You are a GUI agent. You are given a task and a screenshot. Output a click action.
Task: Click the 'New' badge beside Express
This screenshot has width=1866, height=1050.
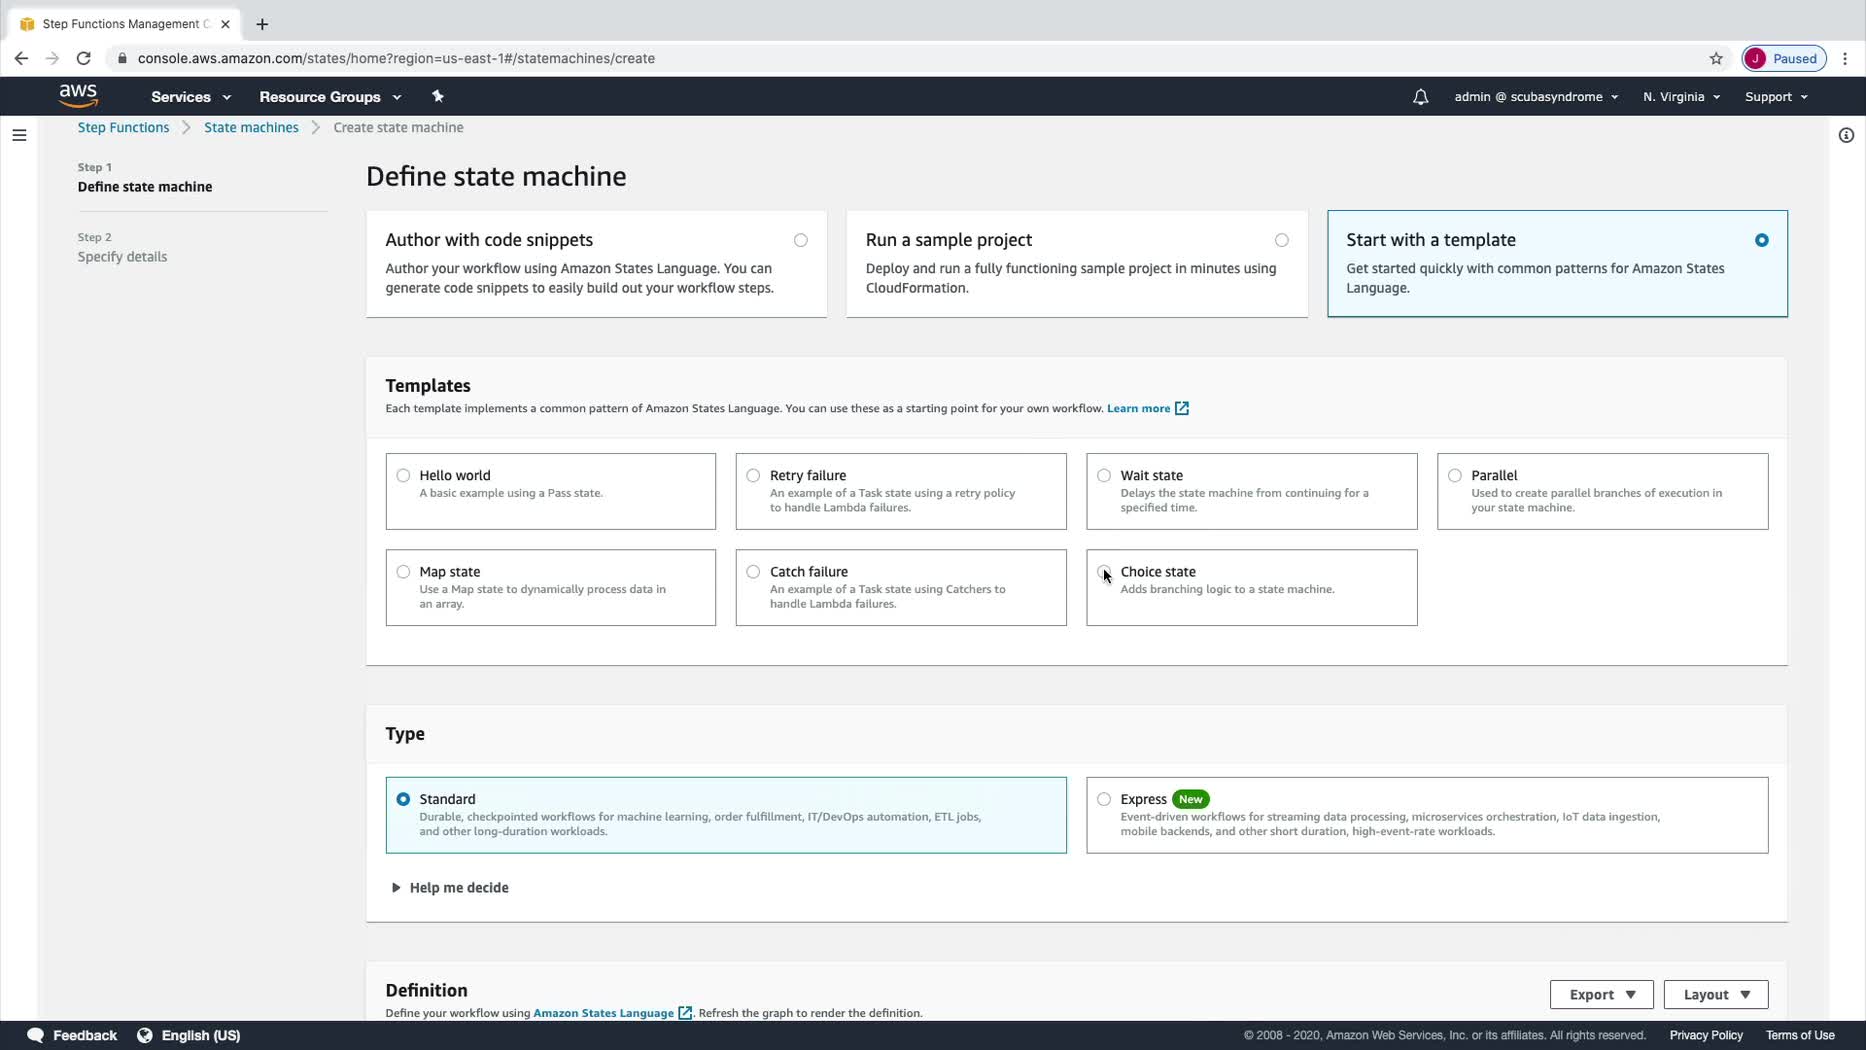click(1190, 799)
